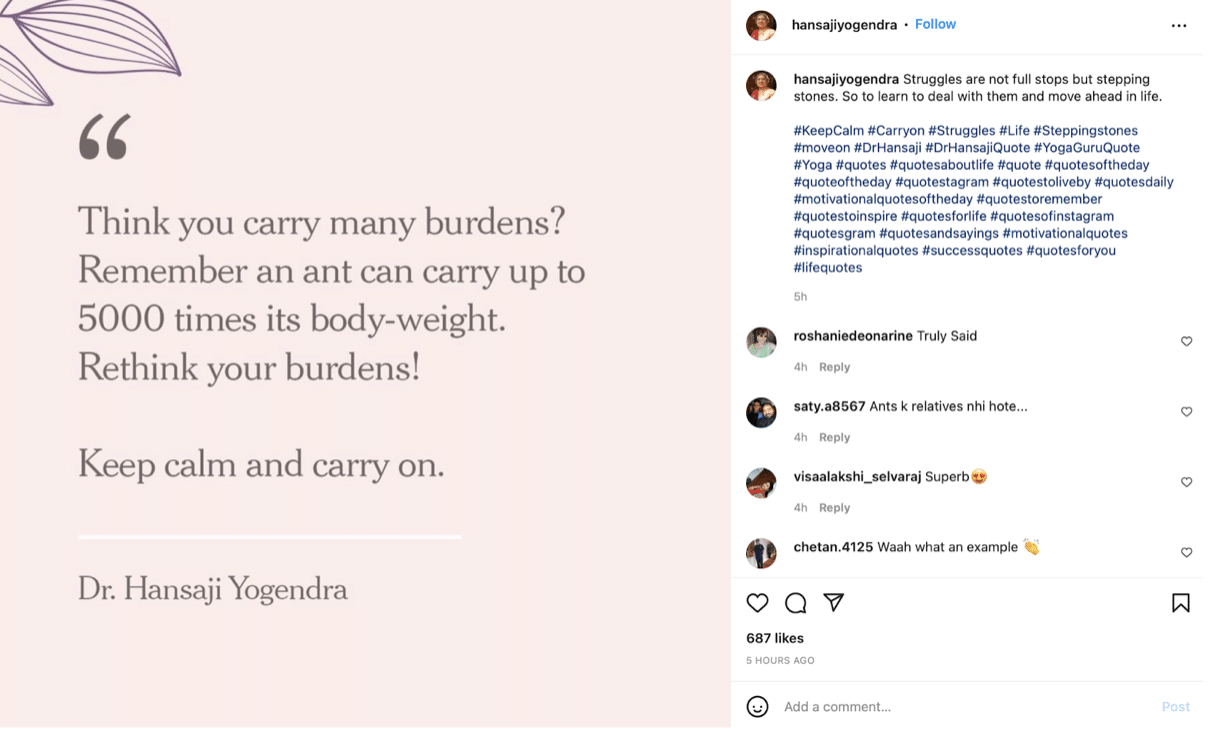Image resolution: width=1226 pixels, height=750 pixels.
Task: Heart visaalakshi_selvaraj's comment
Action: tap(1186, 482)
